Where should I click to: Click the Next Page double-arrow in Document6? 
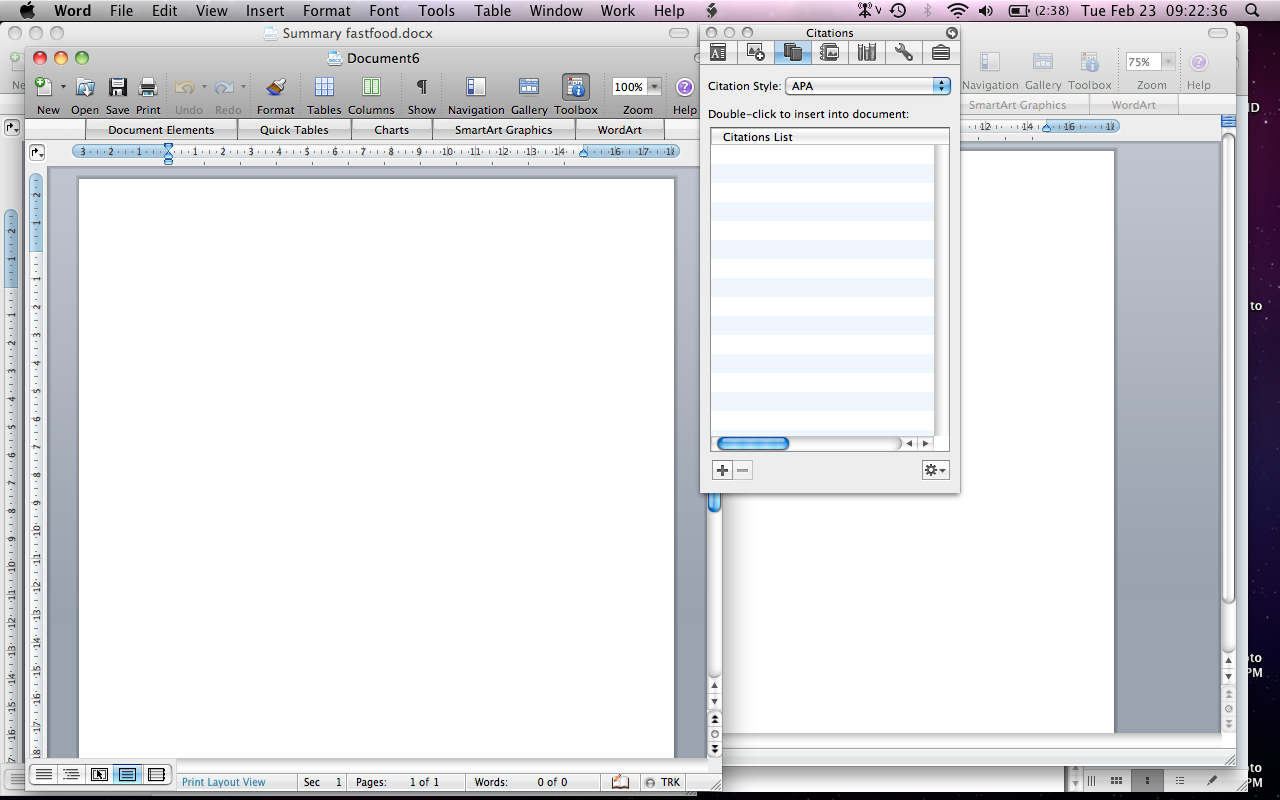[714, 748]
